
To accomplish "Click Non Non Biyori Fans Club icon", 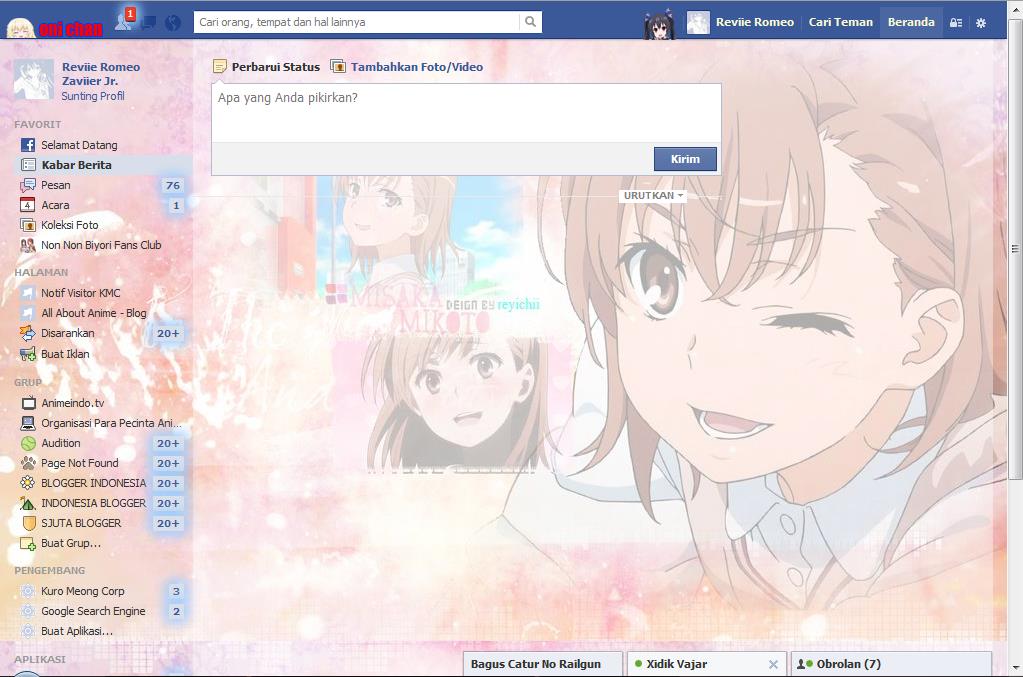I will pos(28,245).
